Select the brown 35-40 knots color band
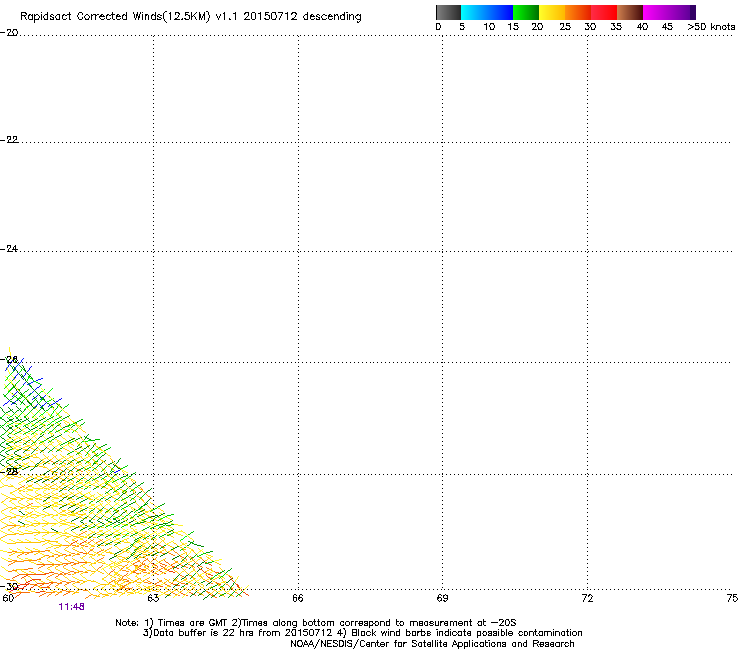This screenshot has width=740, height=650. click(630, 12)
